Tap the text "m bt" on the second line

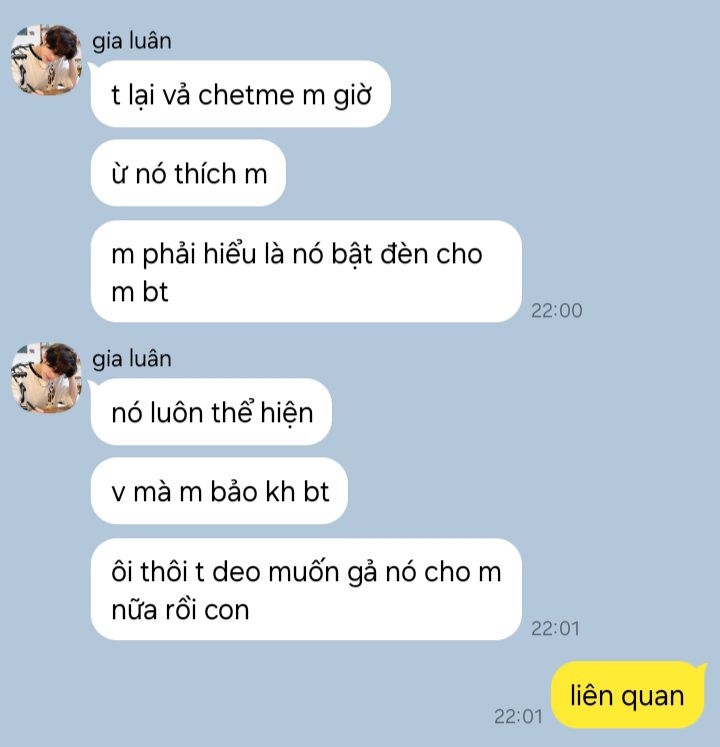pos(140,292)
